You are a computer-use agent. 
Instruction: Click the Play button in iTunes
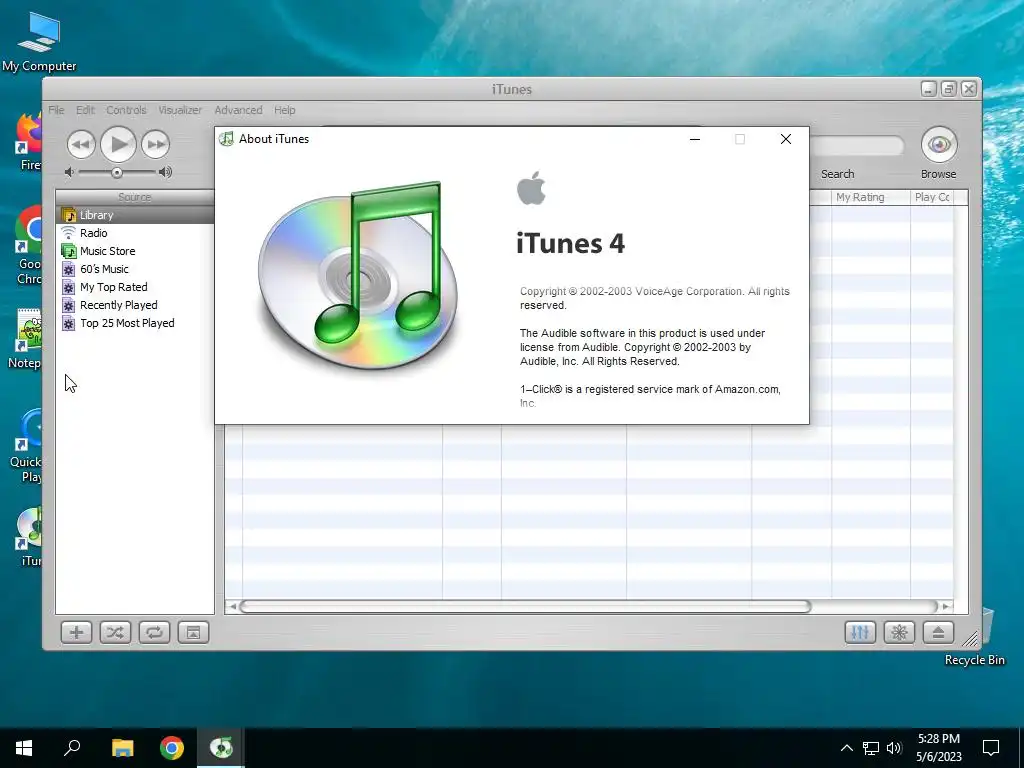(118, 144)
